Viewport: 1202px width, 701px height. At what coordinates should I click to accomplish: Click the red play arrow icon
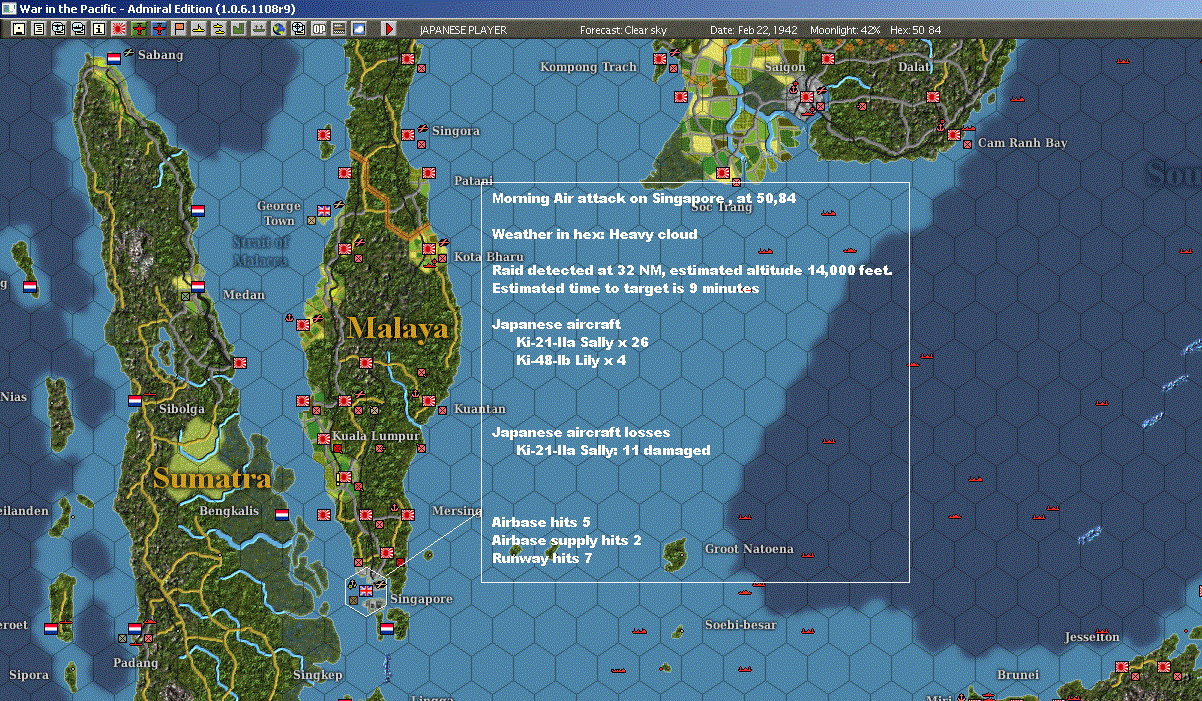388,29
